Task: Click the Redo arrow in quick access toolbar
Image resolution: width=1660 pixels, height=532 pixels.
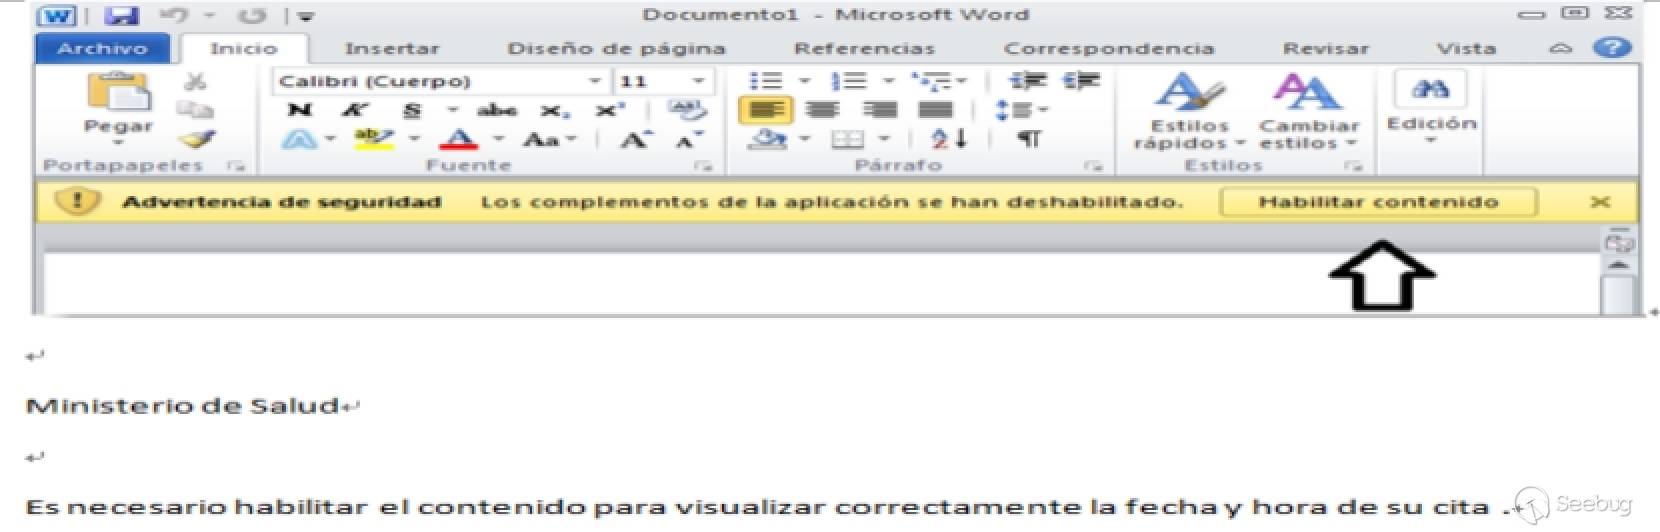Action: pos(254,15)
